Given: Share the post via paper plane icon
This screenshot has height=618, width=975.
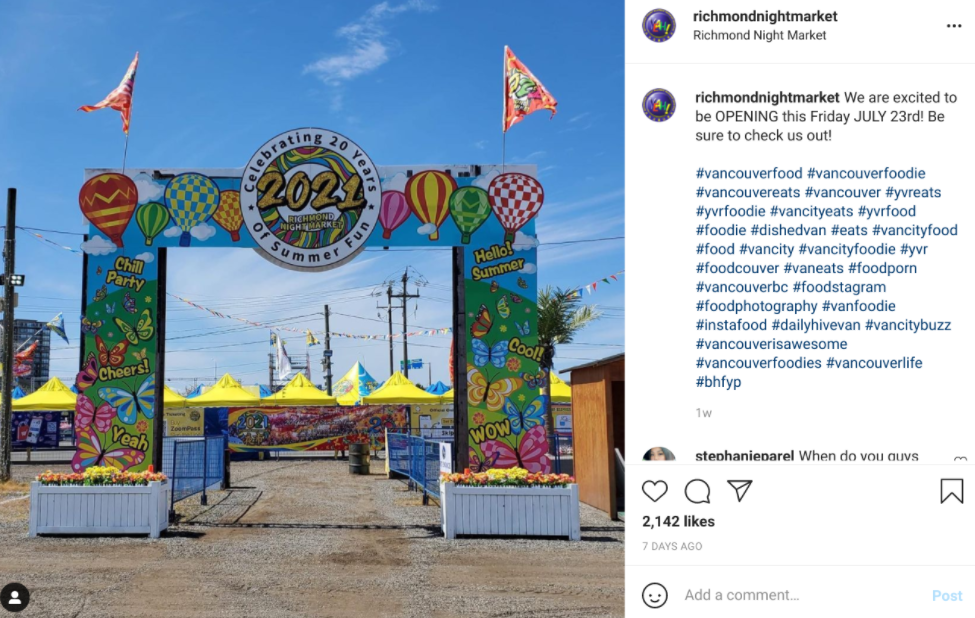Looking at the screenshot, I should (740, 491).
